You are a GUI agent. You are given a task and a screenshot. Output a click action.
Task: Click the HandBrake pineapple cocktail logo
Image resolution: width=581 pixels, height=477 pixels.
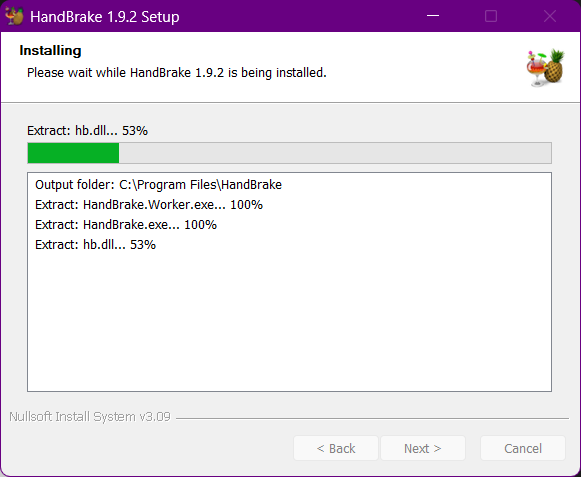pos(545,68)
